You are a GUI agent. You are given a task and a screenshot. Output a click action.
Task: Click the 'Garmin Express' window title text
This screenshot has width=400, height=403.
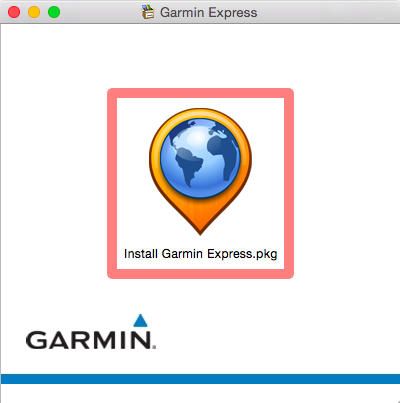pyautogui.click(x=209, y=13)
